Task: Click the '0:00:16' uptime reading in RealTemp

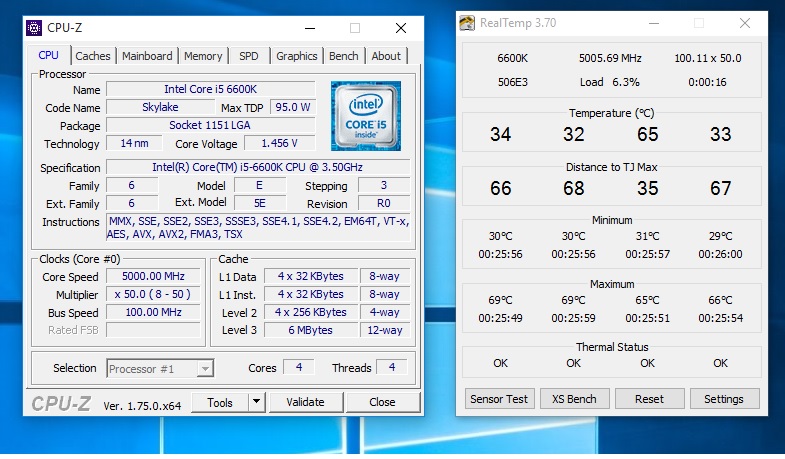Action: click(707, 82)
